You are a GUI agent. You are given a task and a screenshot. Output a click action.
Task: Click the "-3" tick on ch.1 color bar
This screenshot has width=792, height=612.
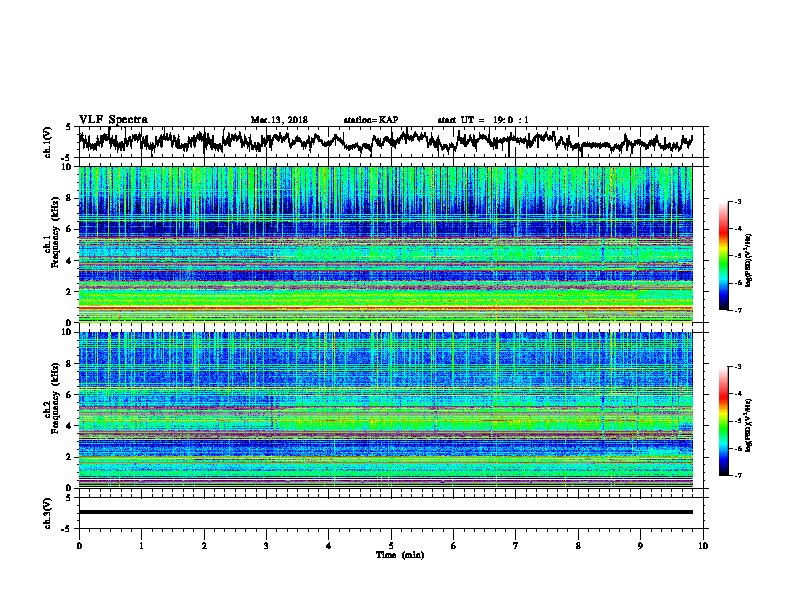737,202
